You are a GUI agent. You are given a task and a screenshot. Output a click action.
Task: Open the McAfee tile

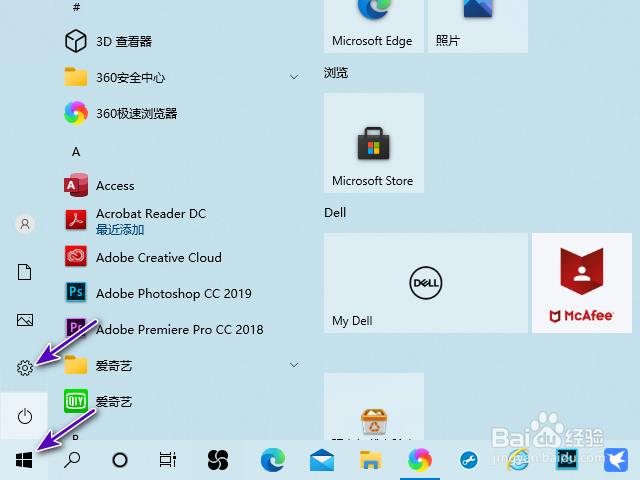[582, 283]
